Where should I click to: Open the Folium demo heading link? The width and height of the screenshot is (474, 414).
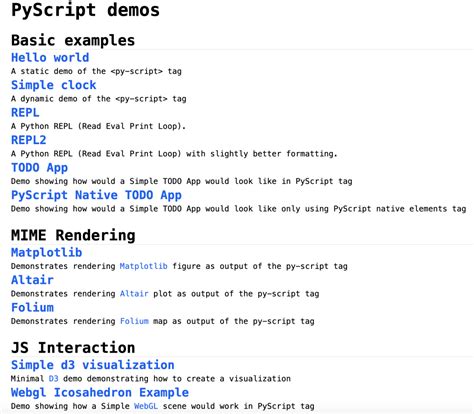coord(32,307)
